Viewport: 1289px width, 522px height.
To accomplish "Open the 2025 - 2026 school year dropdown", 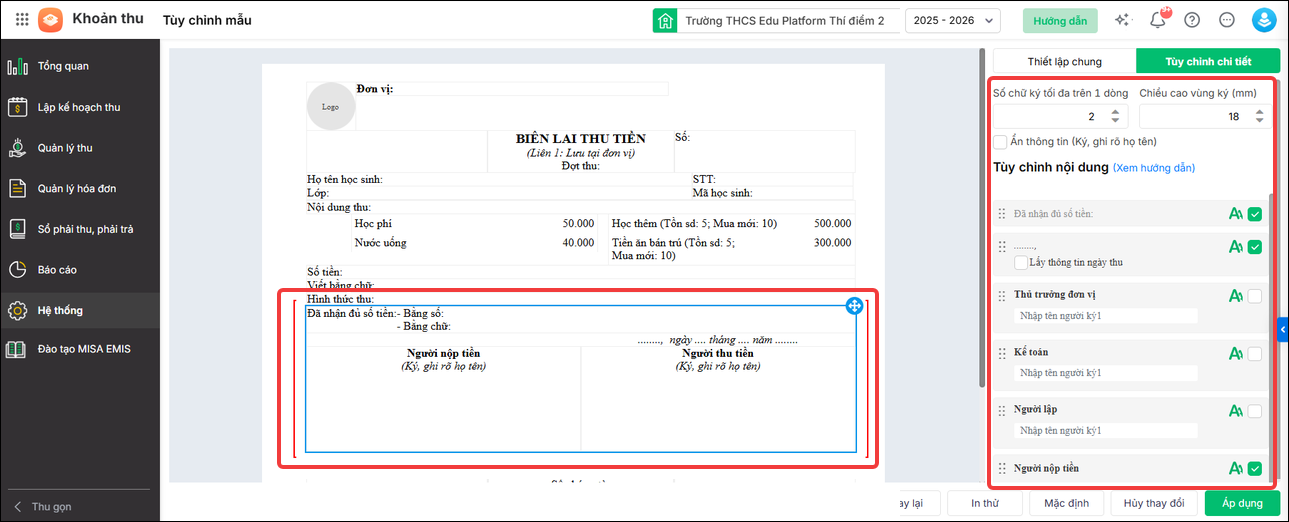I will point(953,20).
